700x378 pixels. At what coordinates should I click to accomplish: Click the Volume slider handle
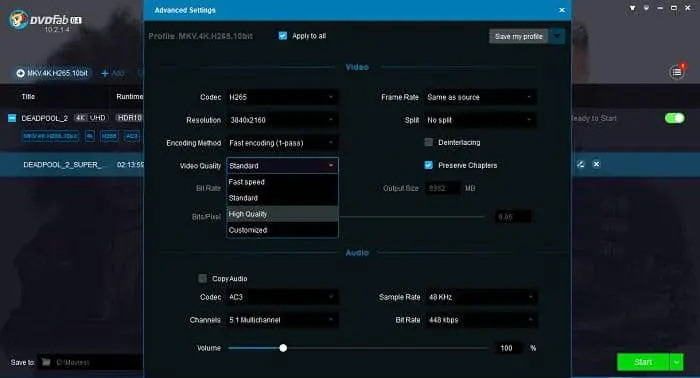(283, 348)
